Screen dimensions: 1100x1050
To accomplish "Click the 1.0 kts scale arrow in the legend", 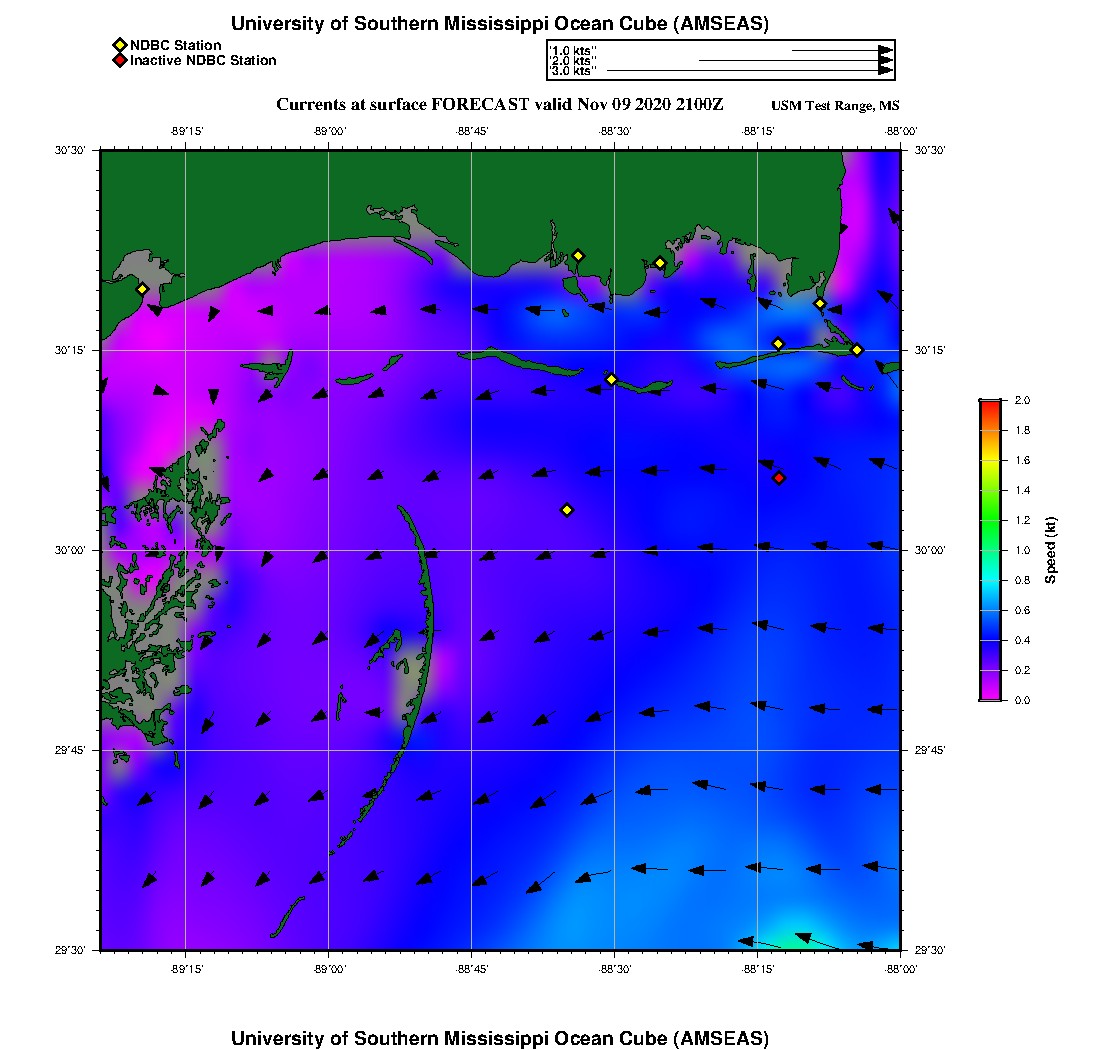I will tap(842, 49).
